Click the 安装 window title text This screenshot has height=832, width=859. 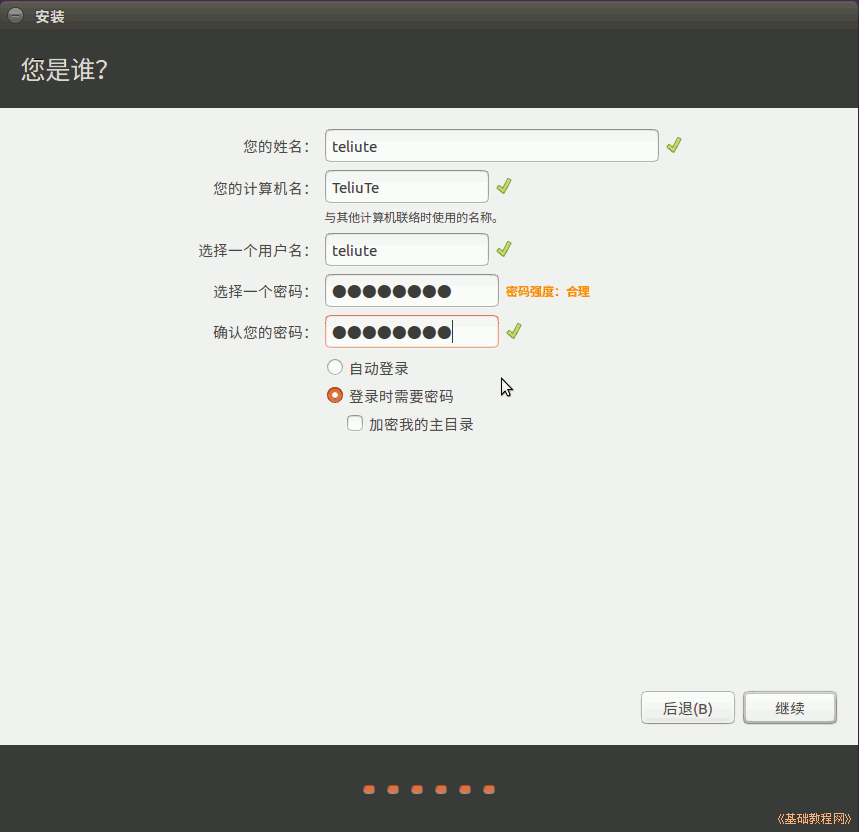50,16
